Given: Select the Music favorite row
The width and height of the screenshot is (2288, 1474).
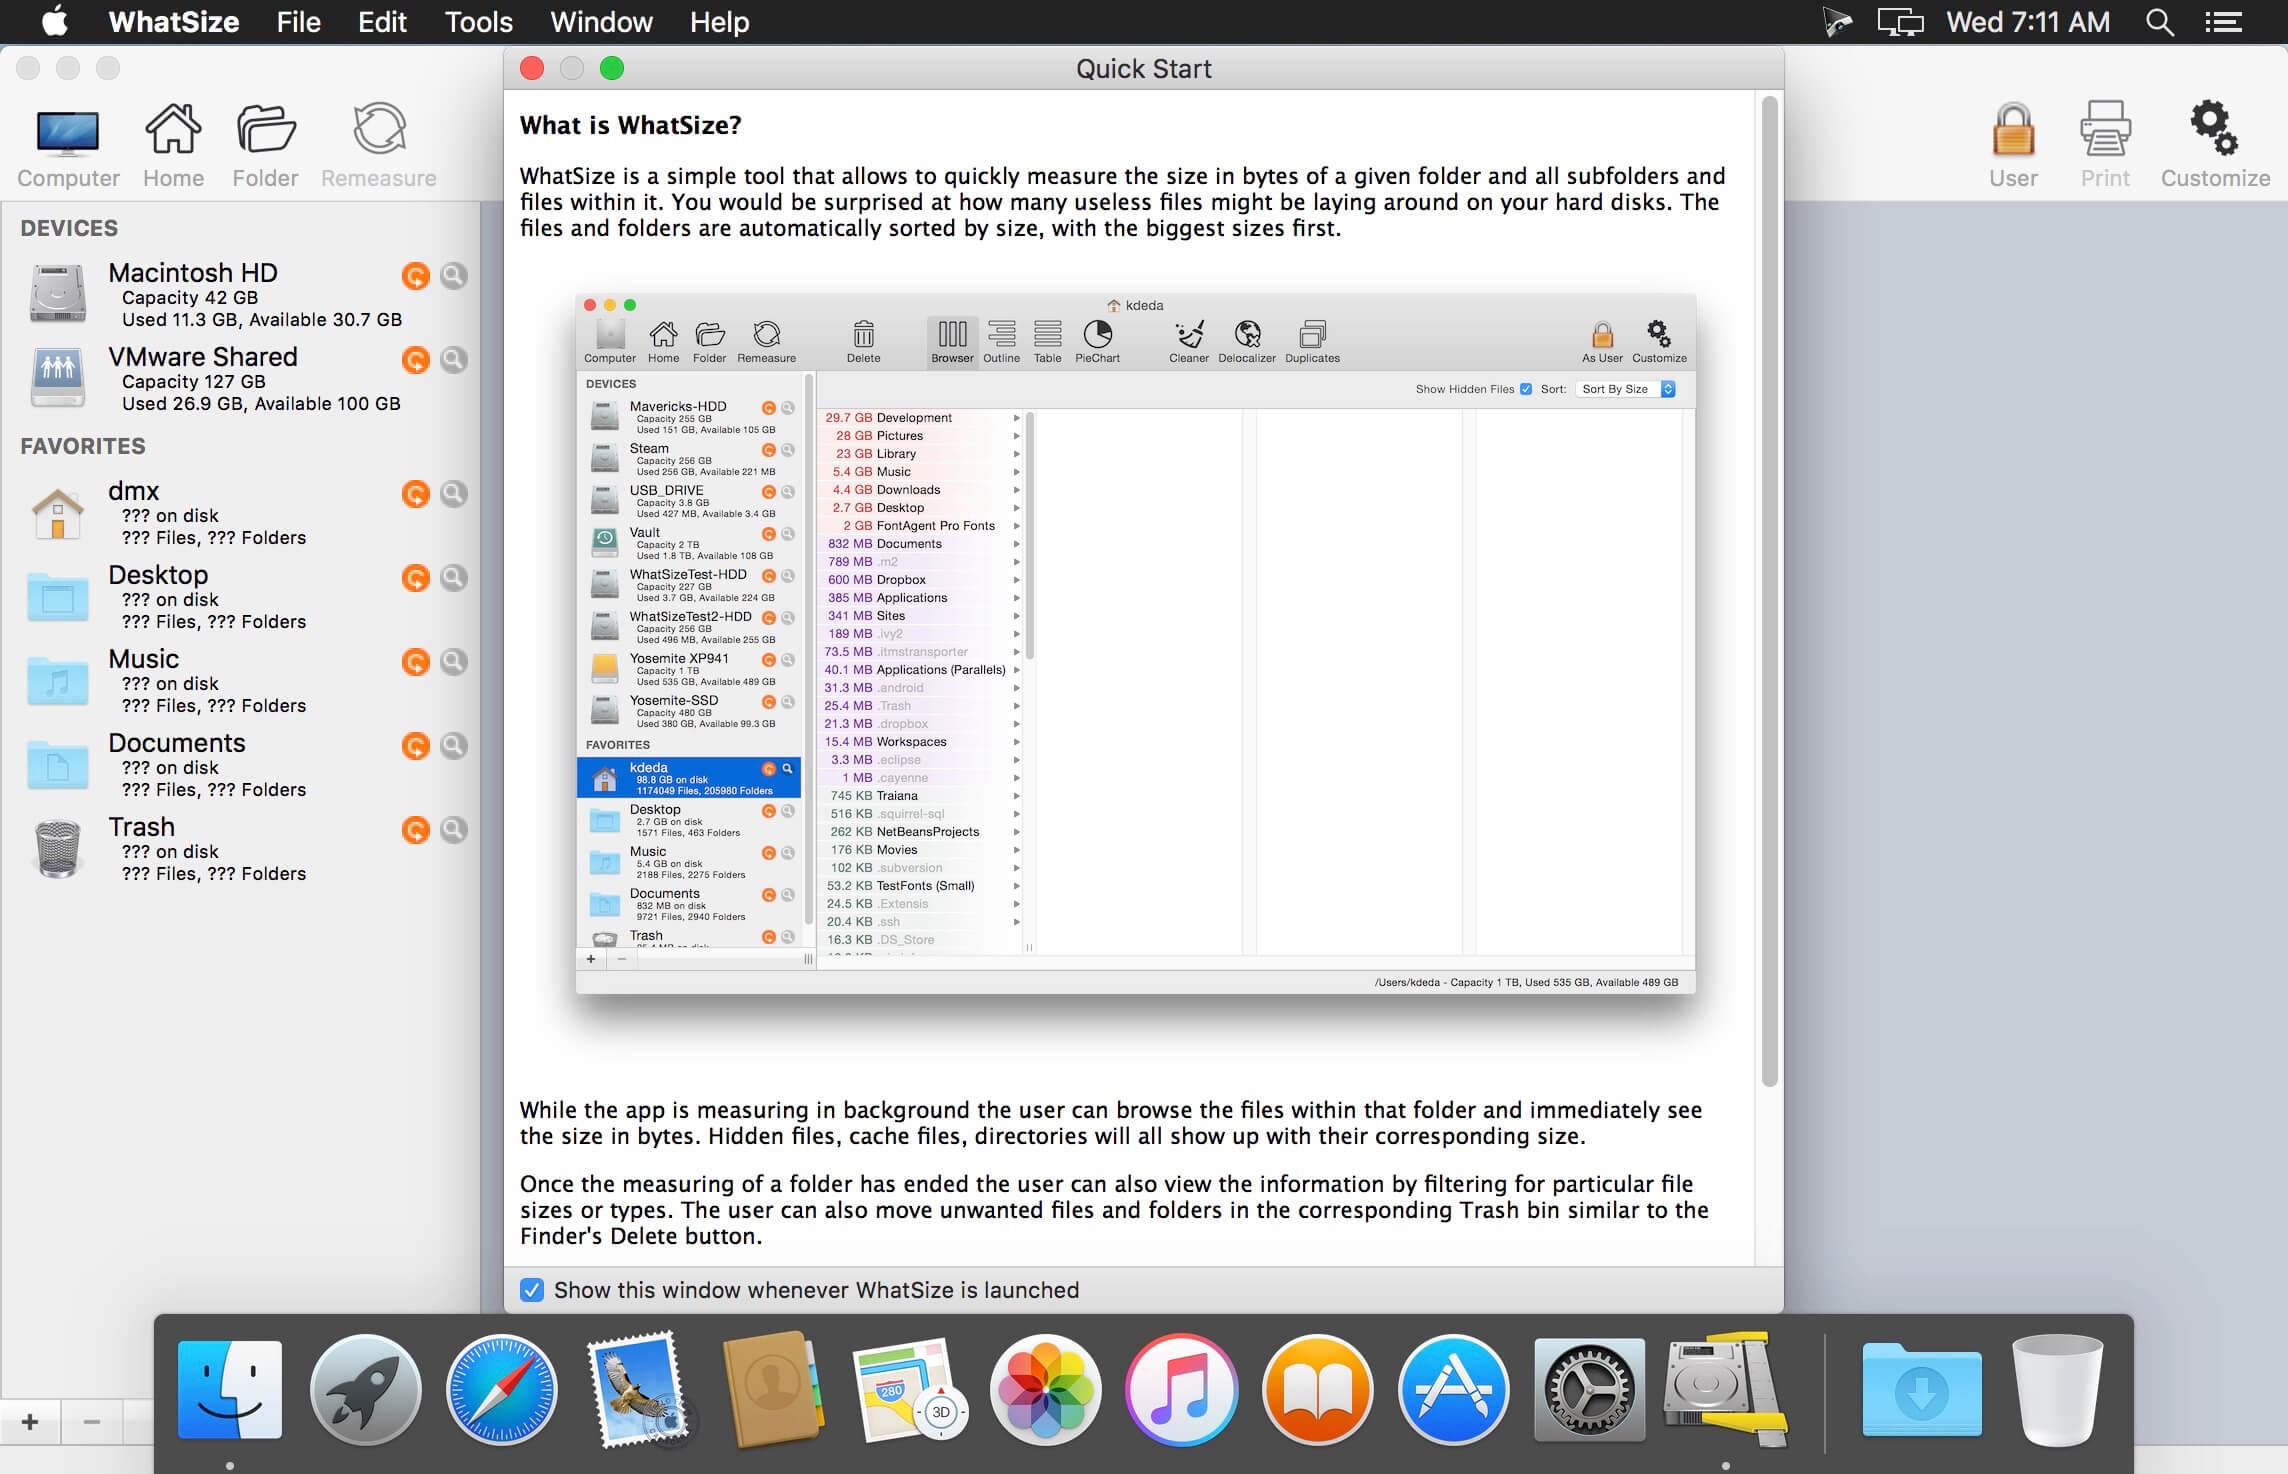Looking at the screenshot, I should 240,680.
